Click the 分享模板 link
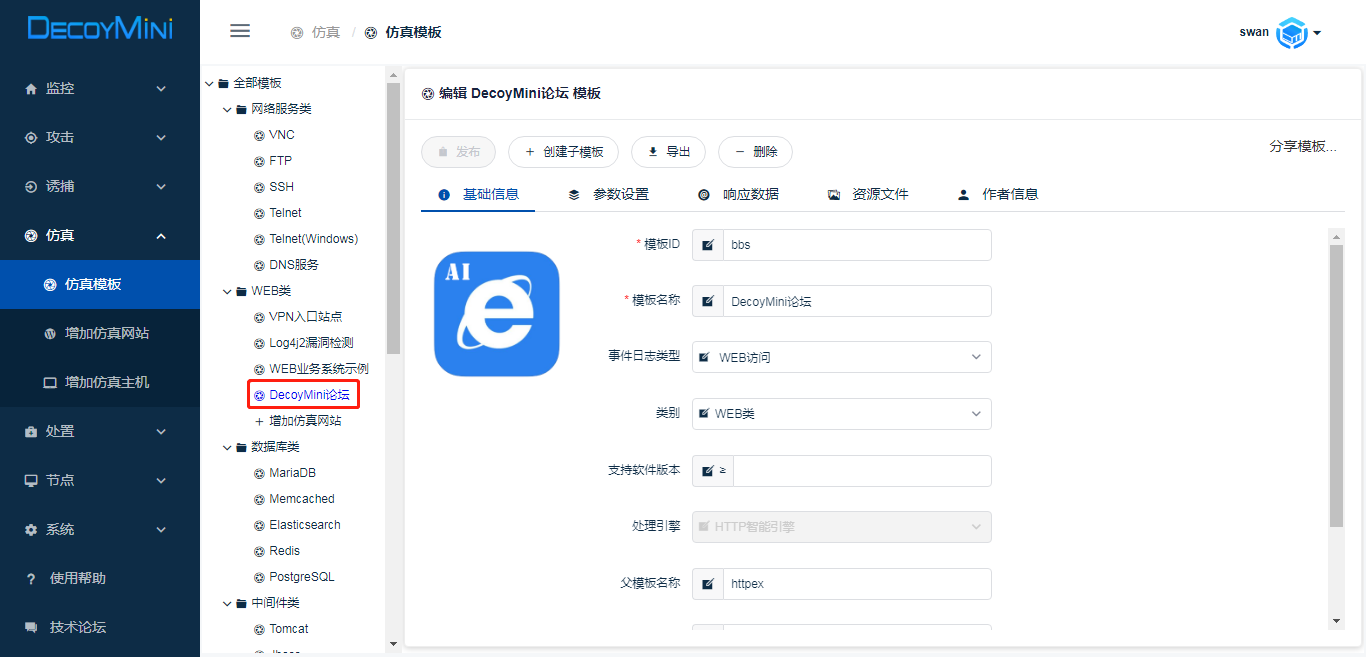 (x=1302, y=146)
